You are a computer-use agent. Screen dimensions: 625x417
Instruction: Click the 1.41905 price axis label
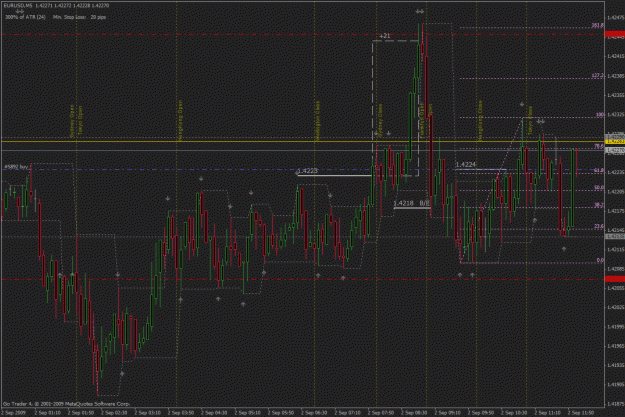tap(616, 385)
